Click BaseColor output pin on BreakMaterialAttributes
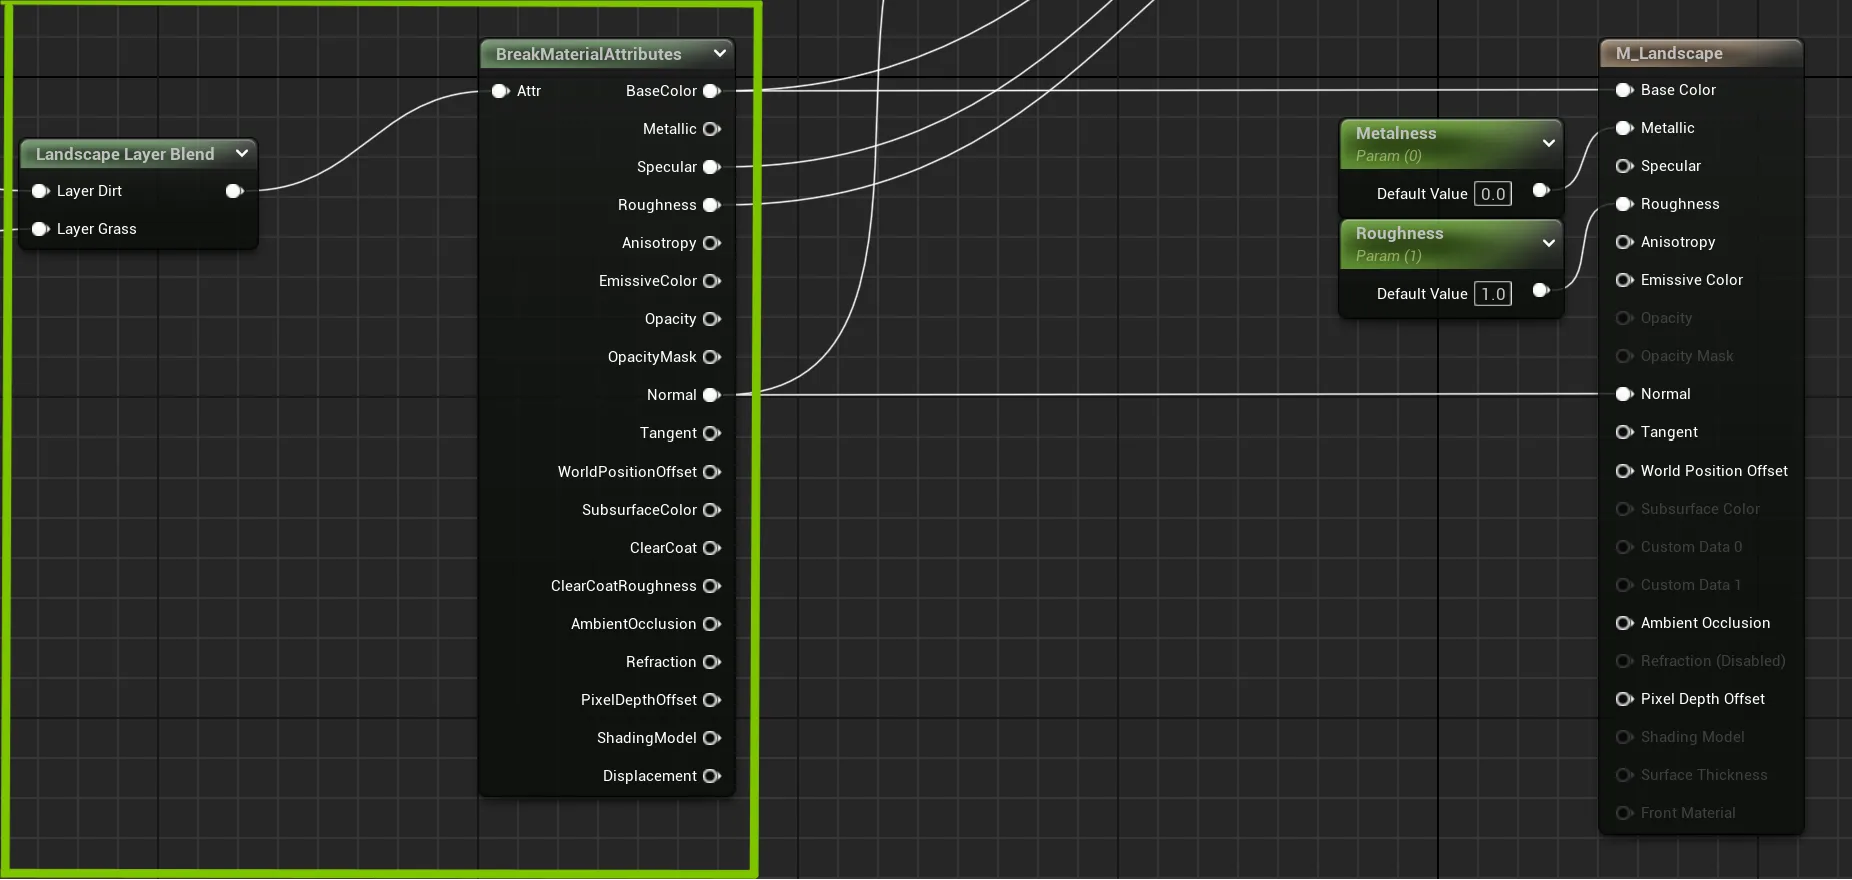1852x880 pixels. (712, 91)
